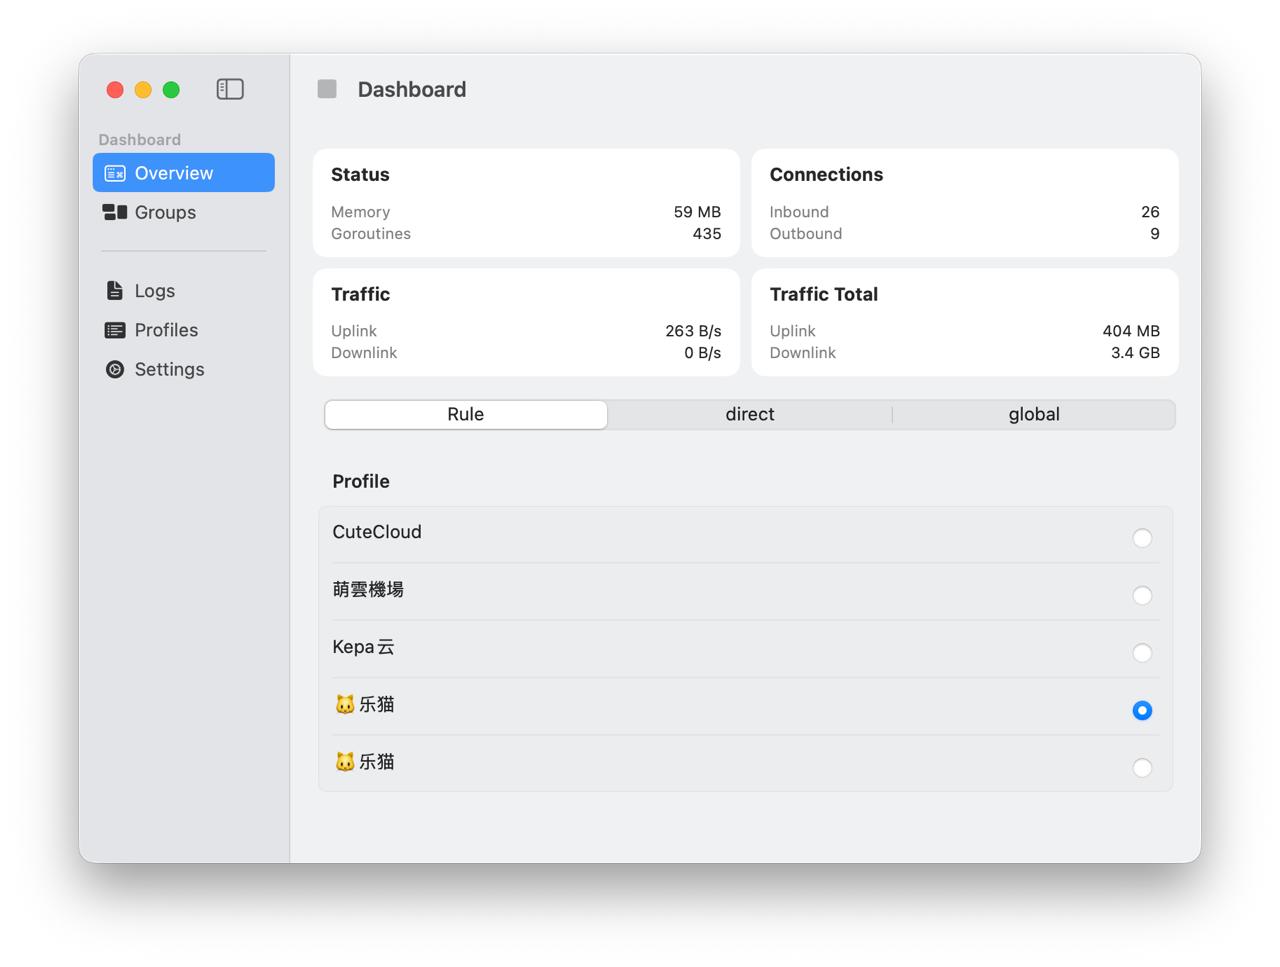Click the Profiles list icon
Viewport: 1280px width, 967px height.
tap(115, 330)
